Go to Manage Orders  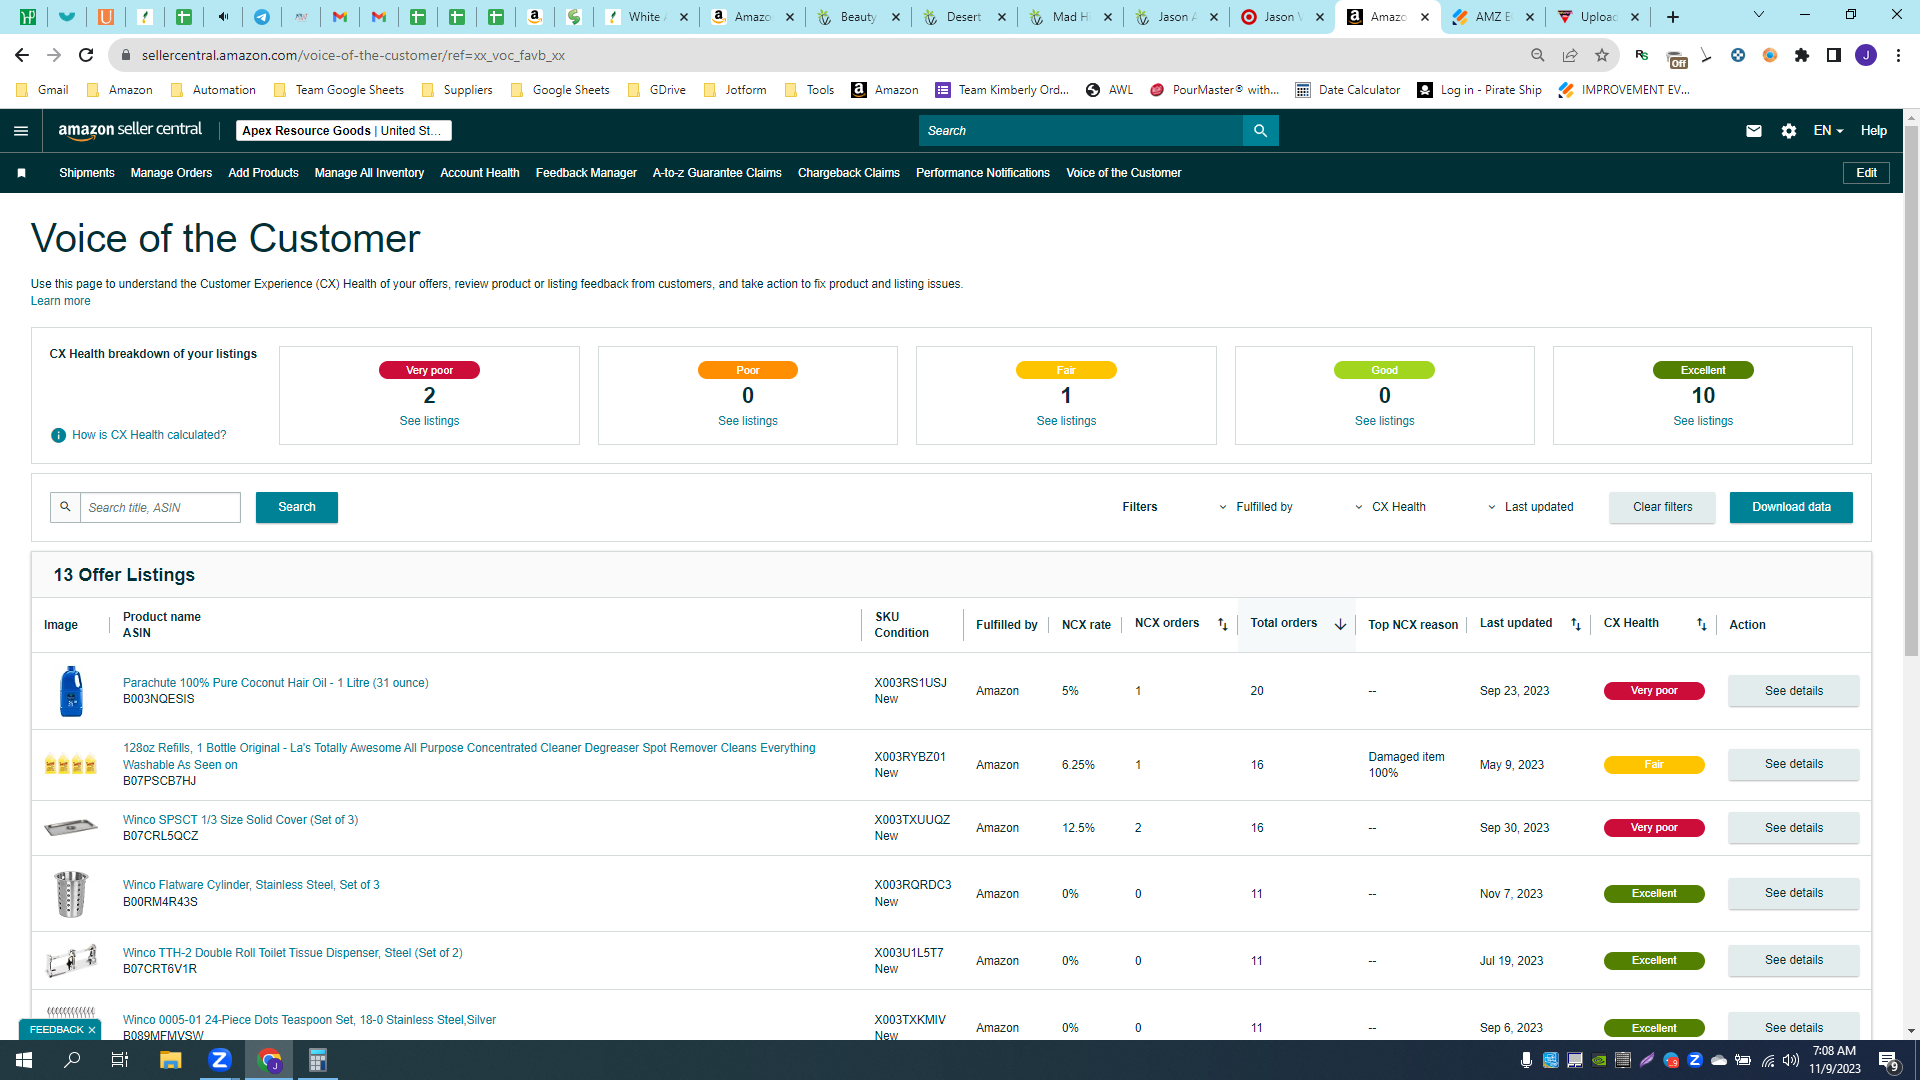click(x=171, y=173)
